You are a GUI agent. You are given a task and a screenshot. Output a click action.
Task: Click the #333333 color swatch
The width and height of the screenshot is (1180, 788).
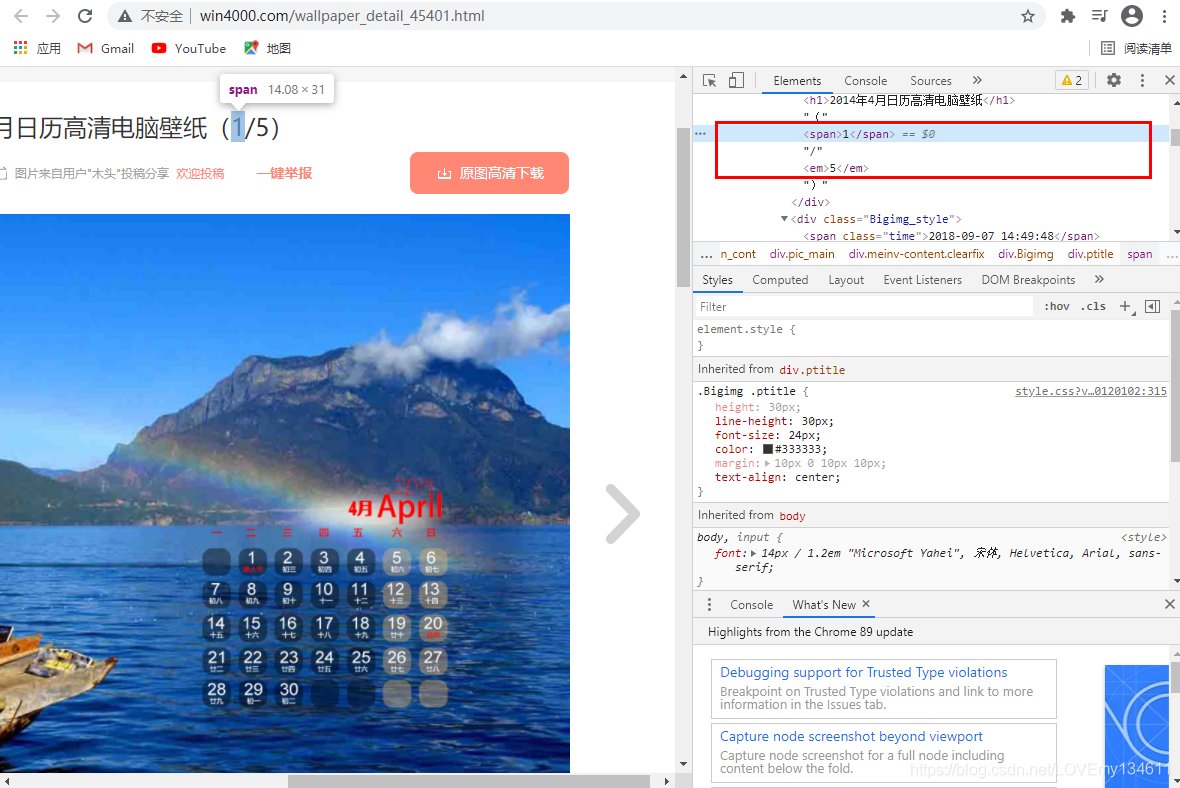click(x=768, y=449)
